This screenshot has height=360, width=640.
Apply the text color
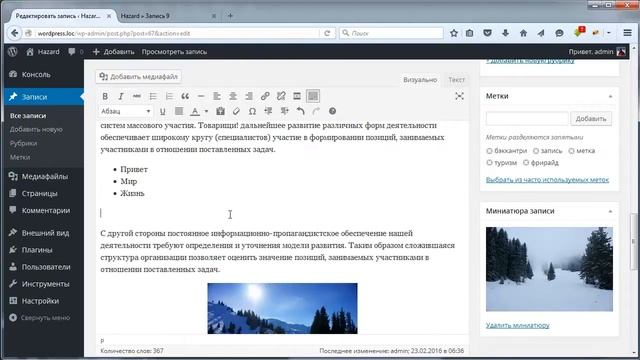coord(195,111)
